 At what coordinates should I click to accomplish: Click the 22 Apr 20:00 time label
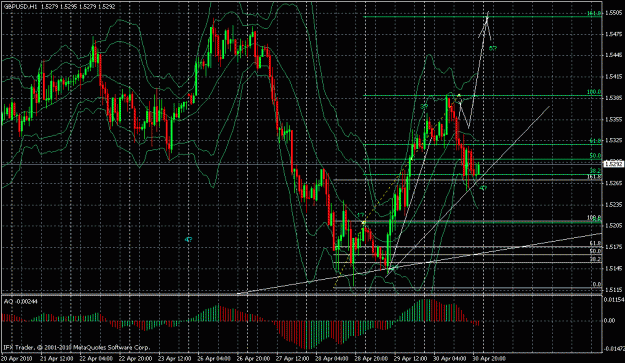pyautogui.click(x=136, y=358)
